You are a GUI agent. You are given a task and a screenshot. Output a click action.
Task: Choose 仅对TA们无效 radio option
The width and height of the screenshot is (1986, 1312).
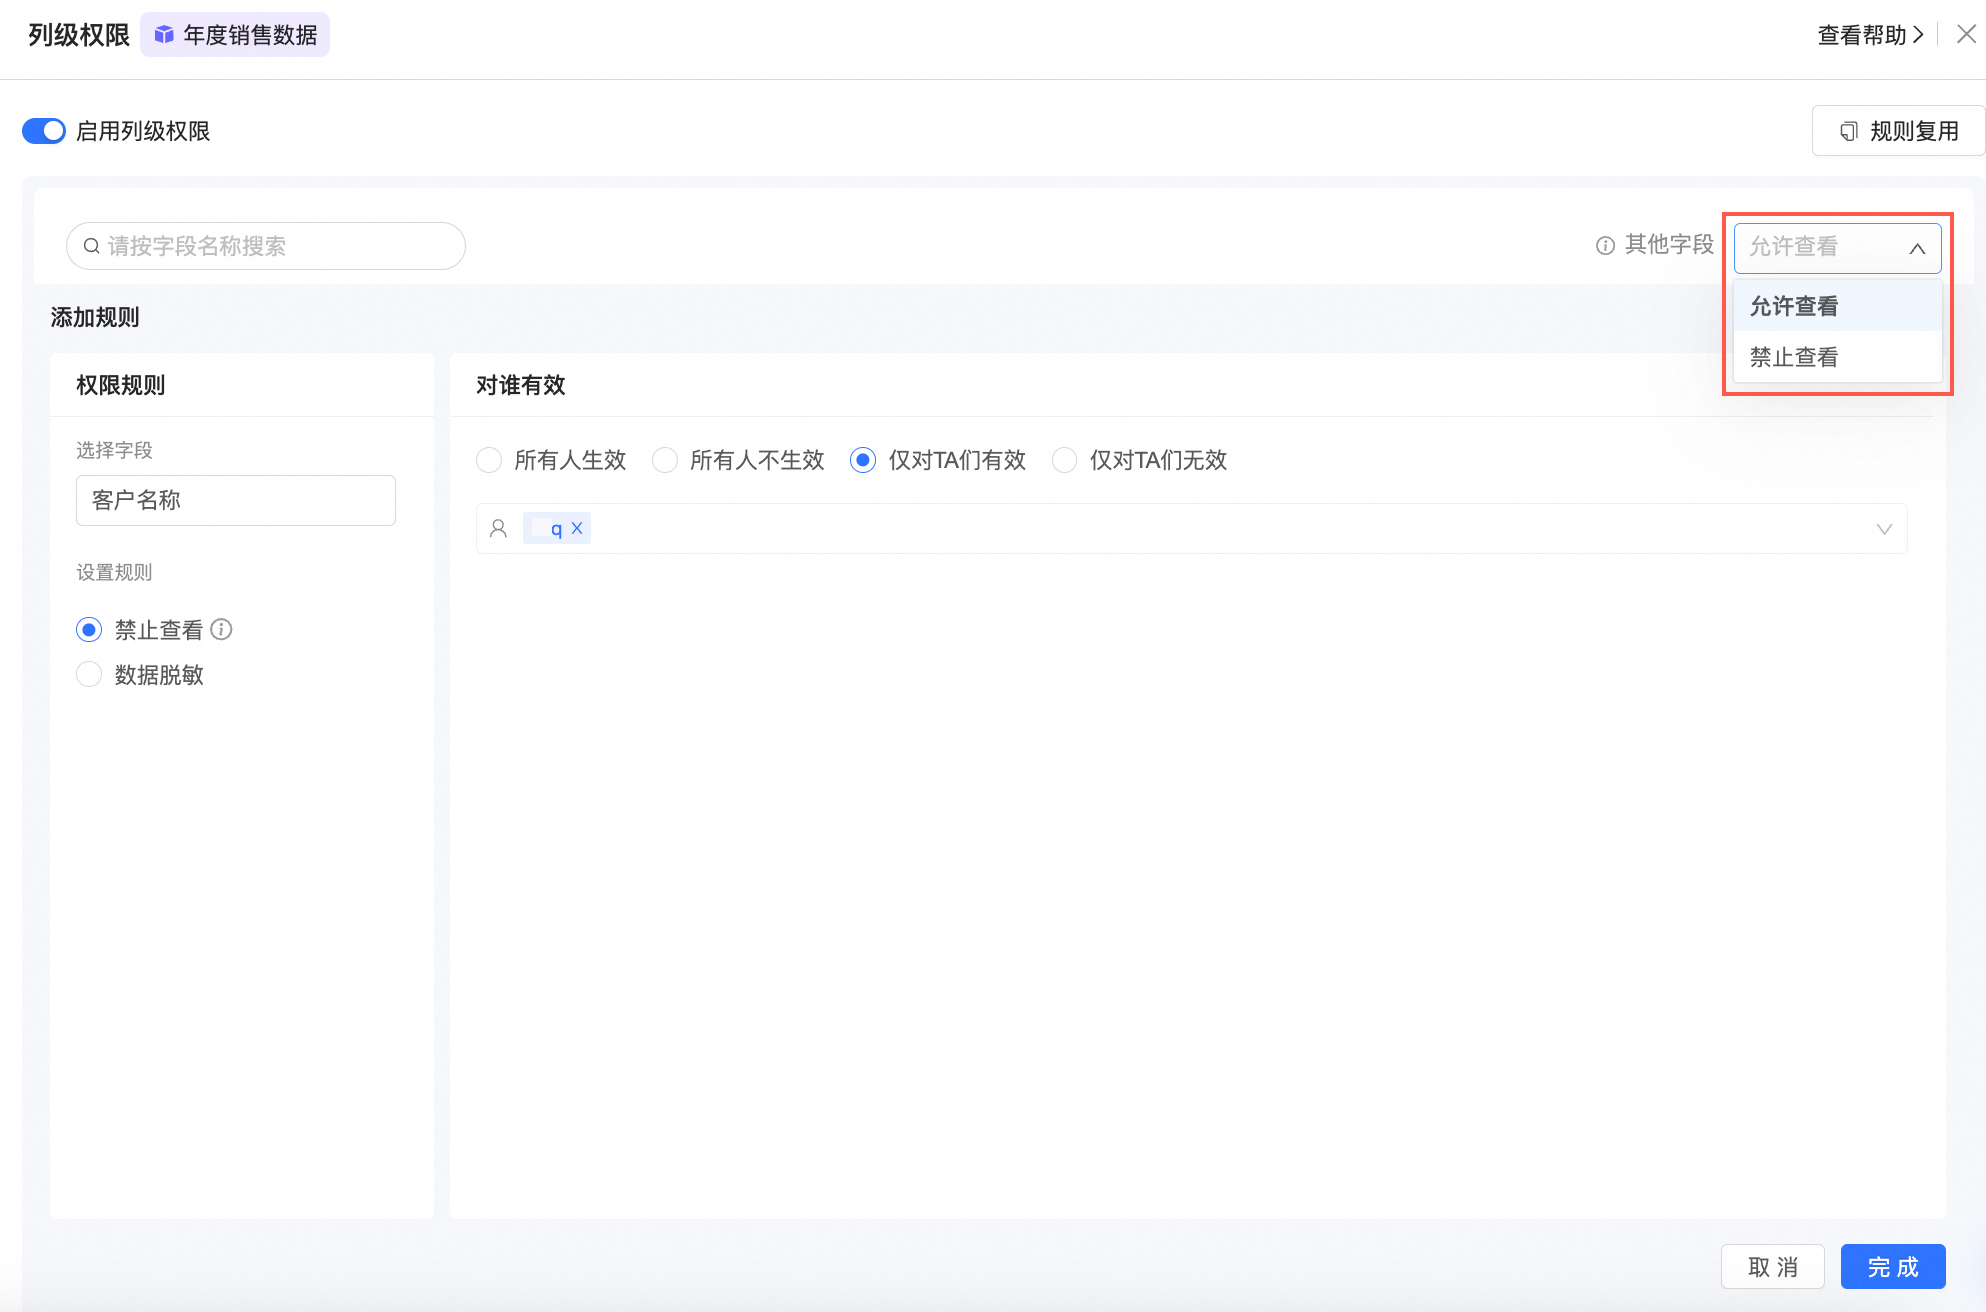click(1065, 460)
